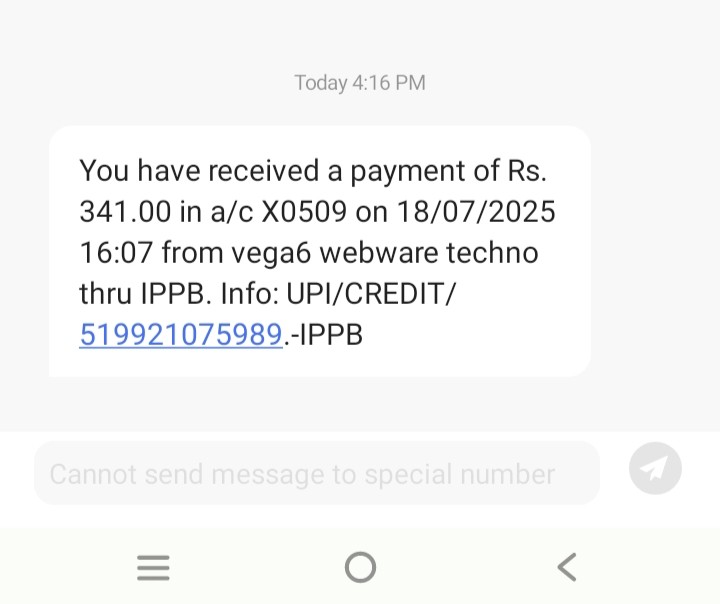Viewport: 720px width, 604px height.
Task: Tap the '16:07' transaction time text
Action: 116,253
